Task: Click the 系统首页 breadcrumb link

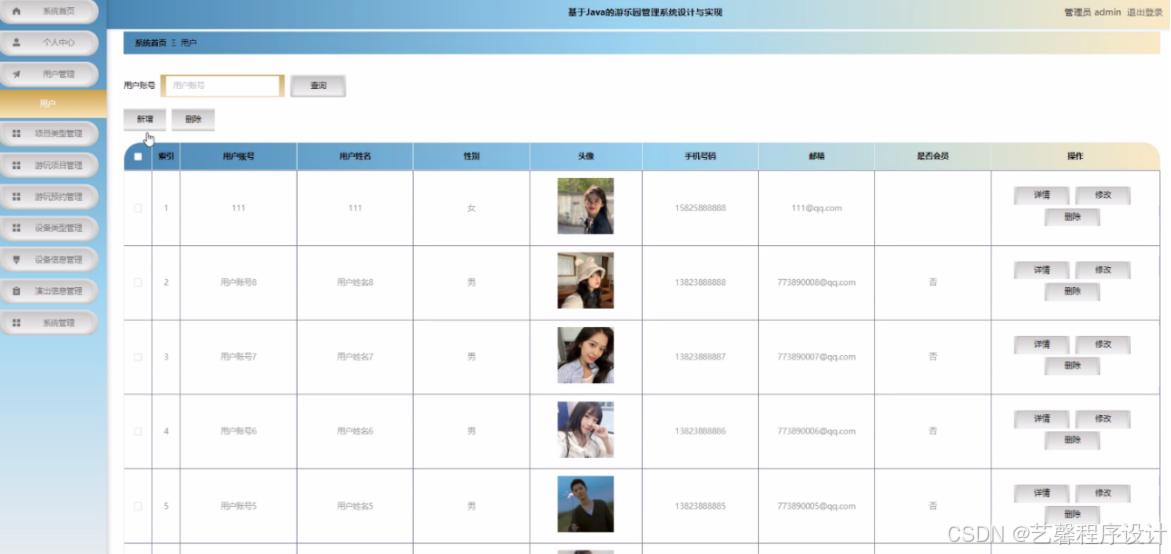Action: coord(151,43)
